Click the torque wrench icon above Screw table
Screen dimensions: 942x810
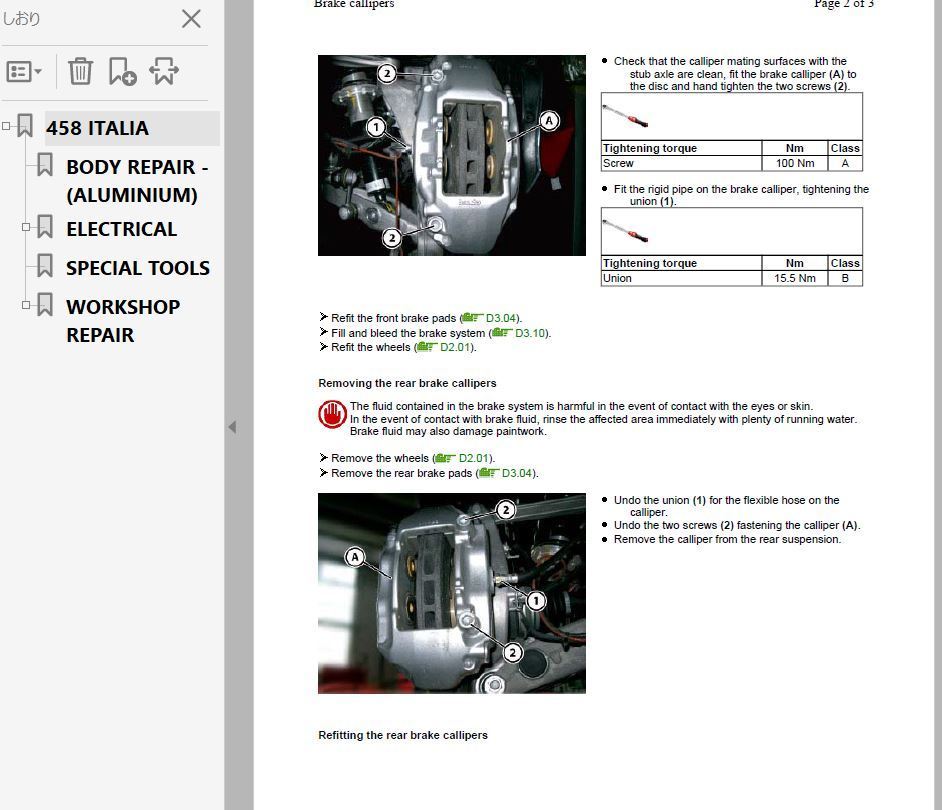[x=625, y=117]
